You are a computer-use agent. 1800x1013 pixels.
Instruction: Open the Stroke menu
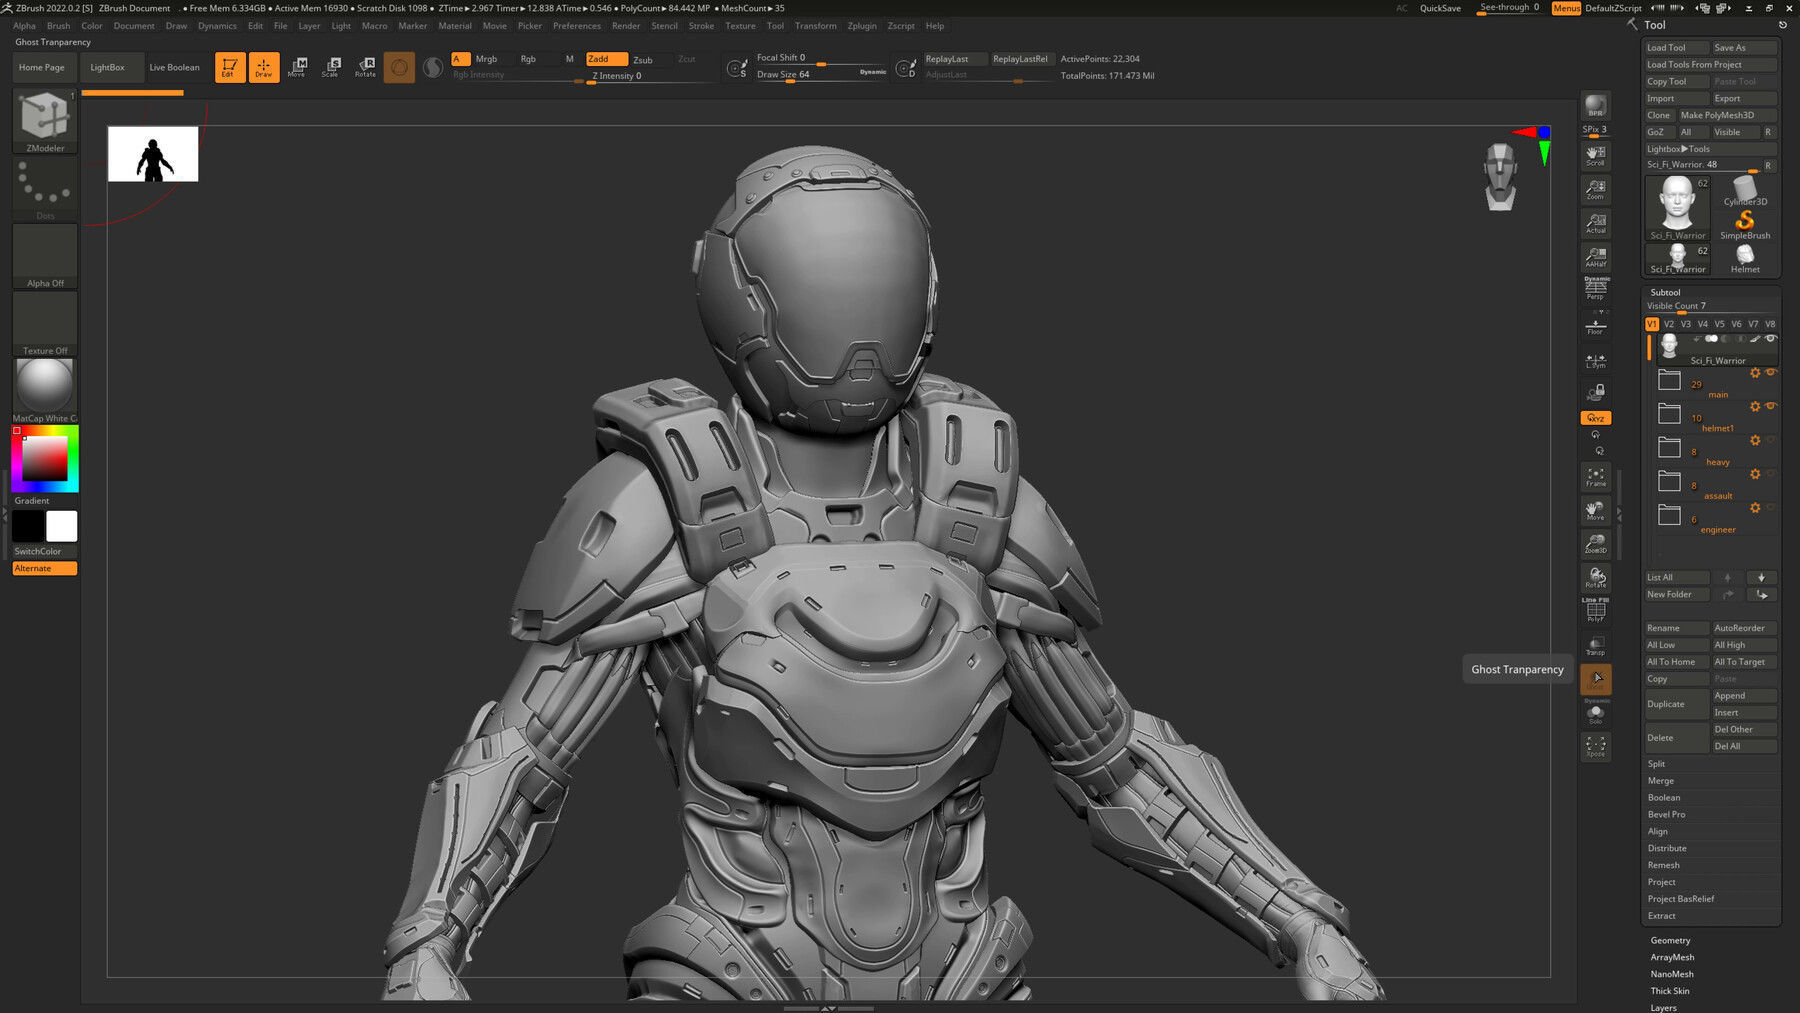(701, 26)
